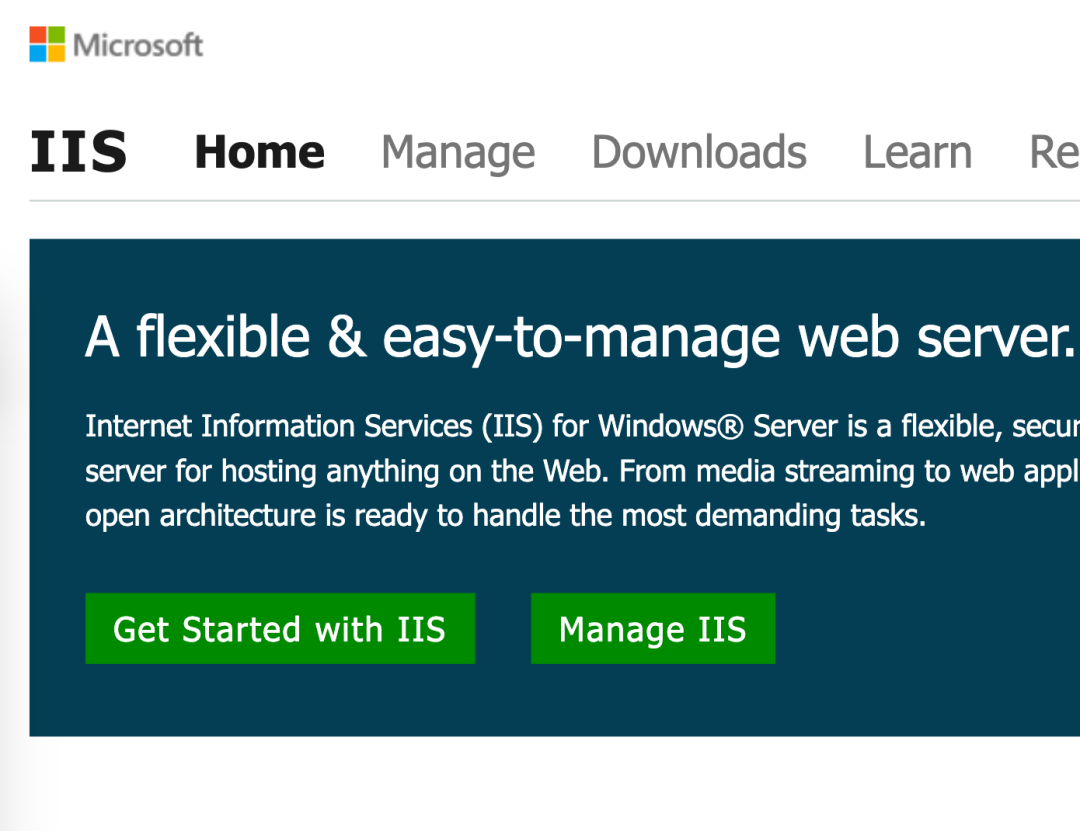The width and height of the screenshot is (1080, 831).
Task: Switch to the Learn navigation tab
Action: point(917,152)
